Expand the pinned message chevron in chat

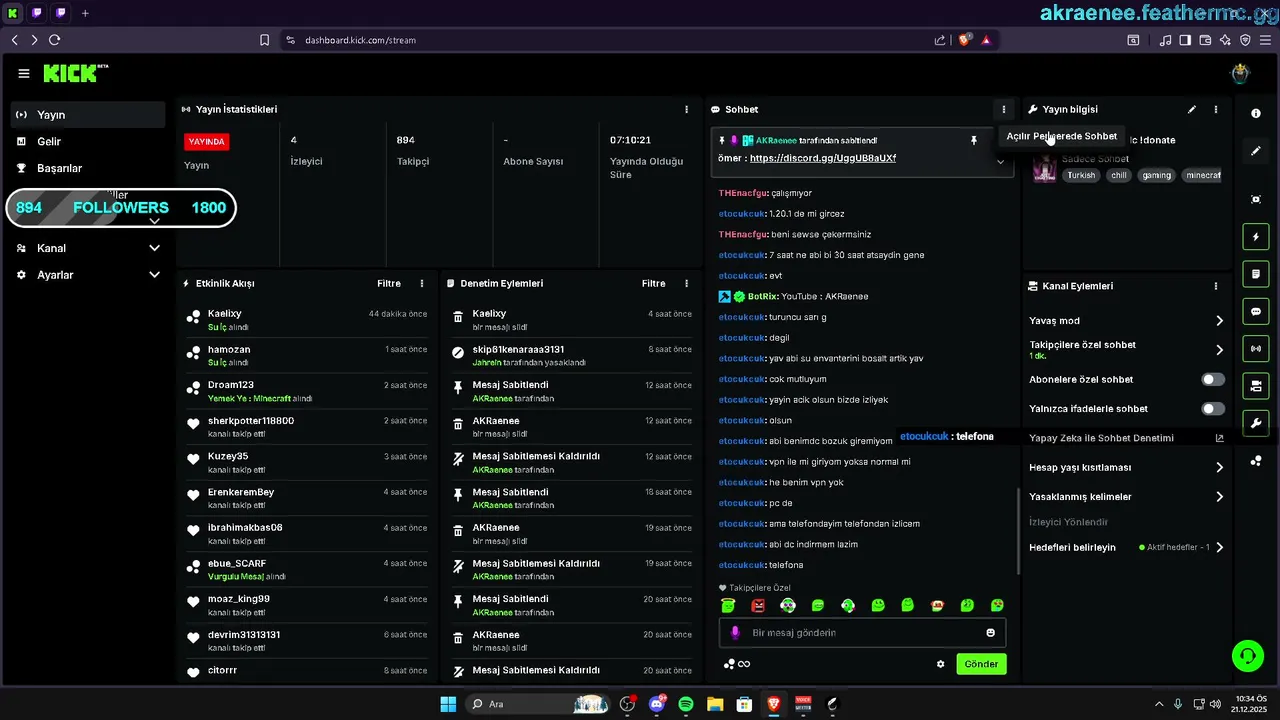coord(1000,161)
